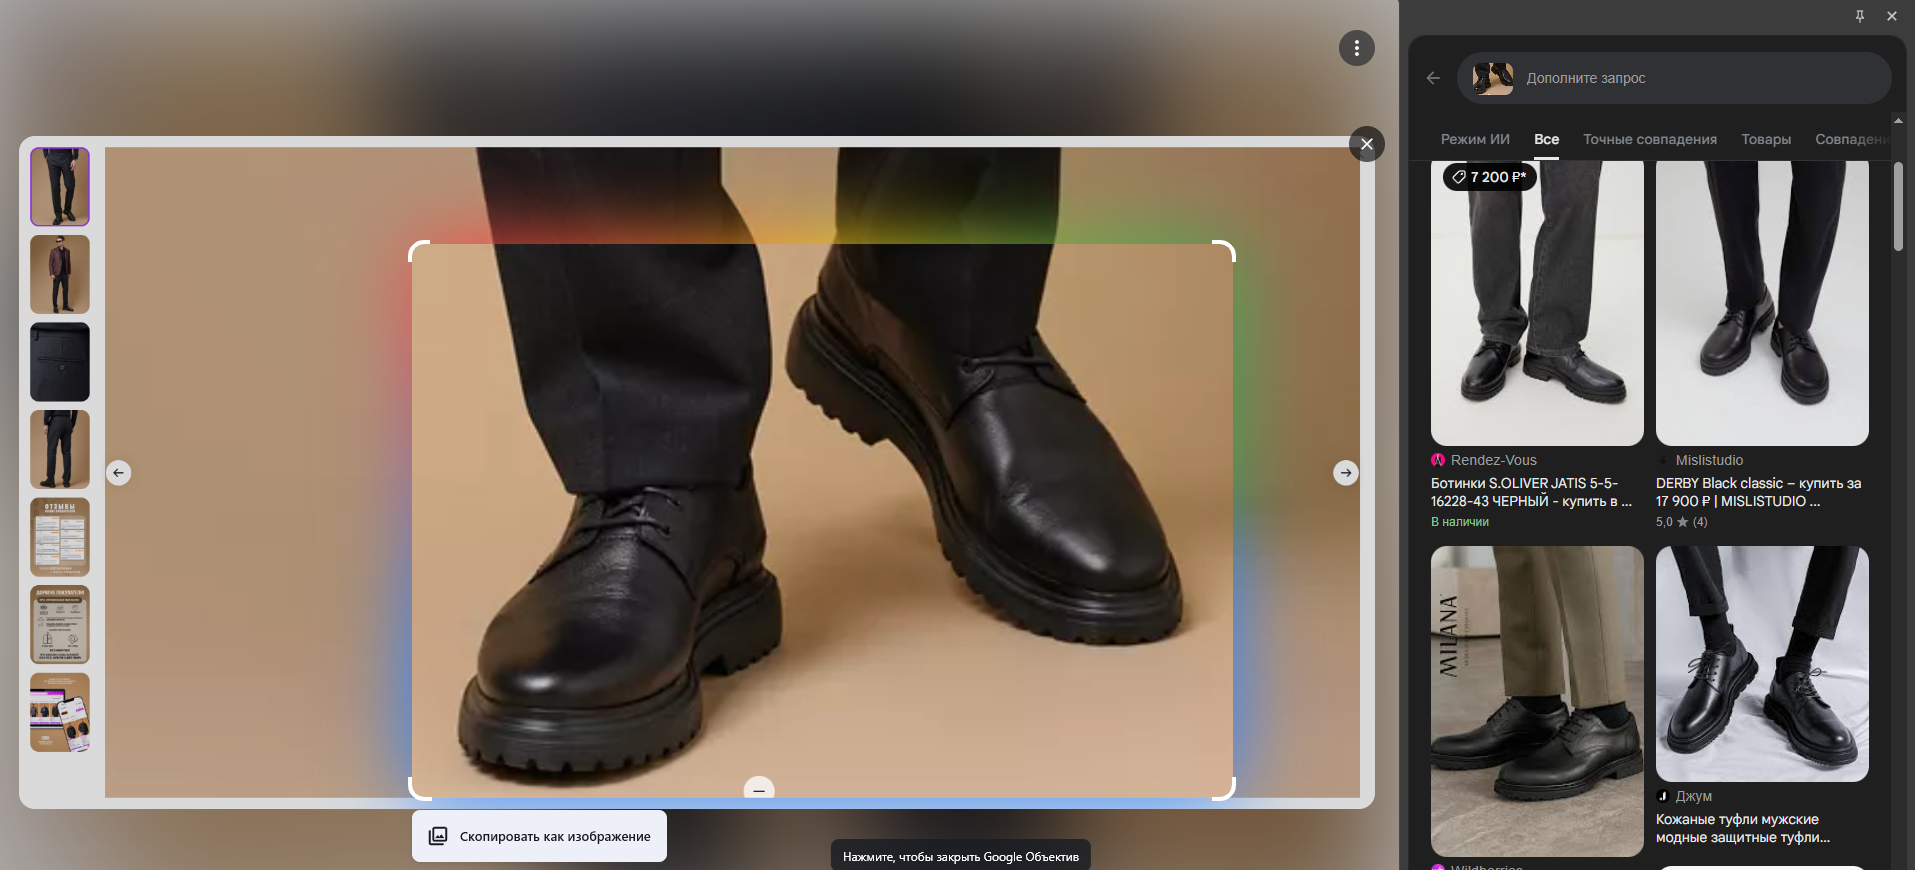The height and width of the screenshot is (870, 1915).
Task: Click the bottom-left corner handle of the selection
Action: [x=419, y=789]
